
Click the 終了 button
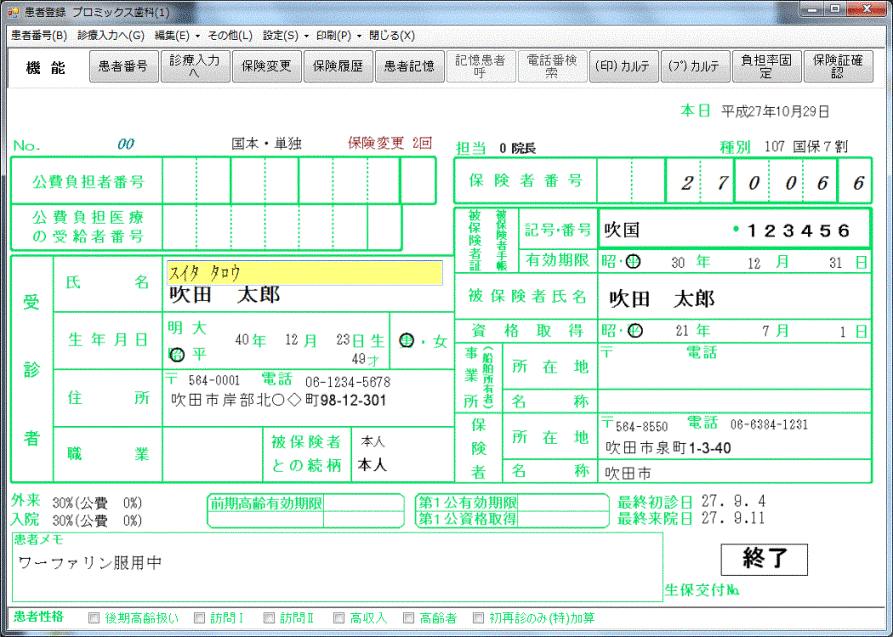(x=764, y=560)
